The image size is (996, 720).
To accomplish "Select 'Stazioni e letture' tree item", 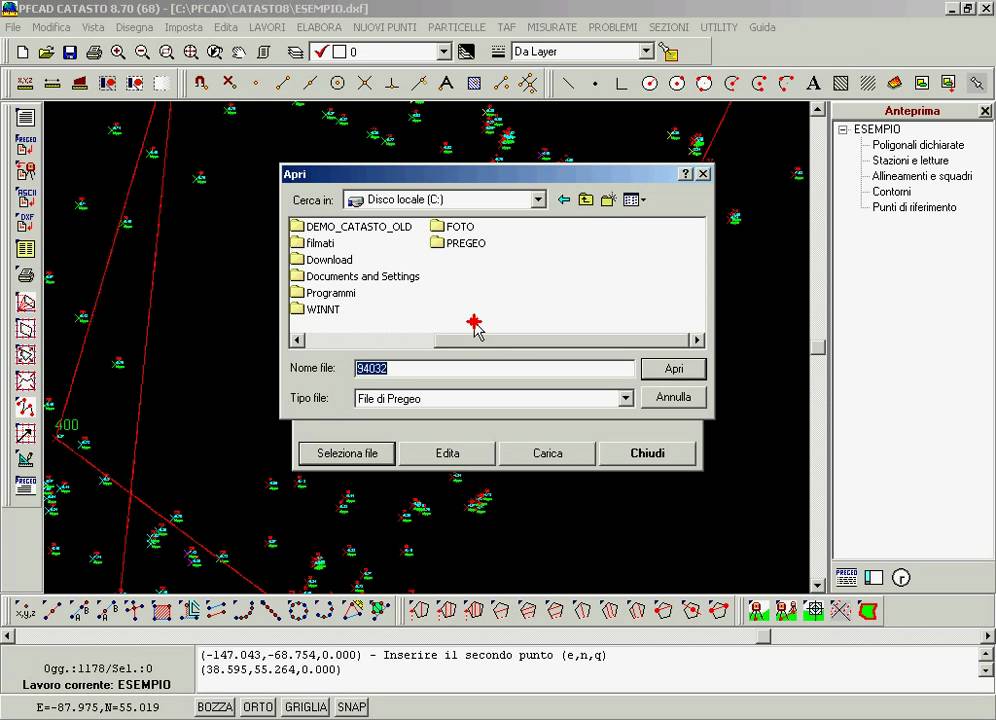I will tap(910, 161).
